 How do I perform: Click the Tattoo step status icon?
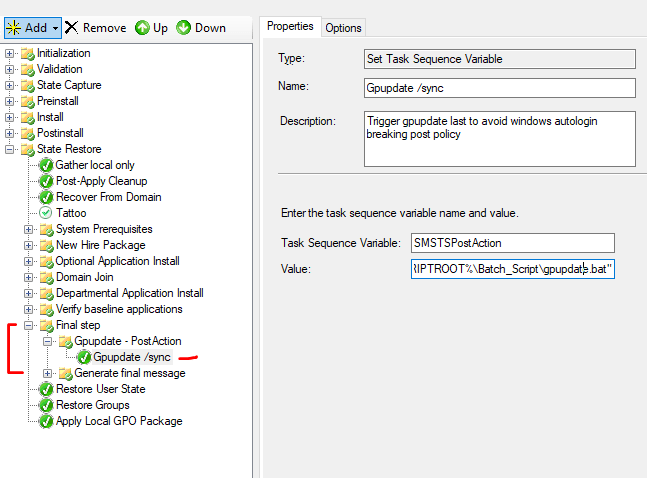pyautogui.click(x=46, y=213)
